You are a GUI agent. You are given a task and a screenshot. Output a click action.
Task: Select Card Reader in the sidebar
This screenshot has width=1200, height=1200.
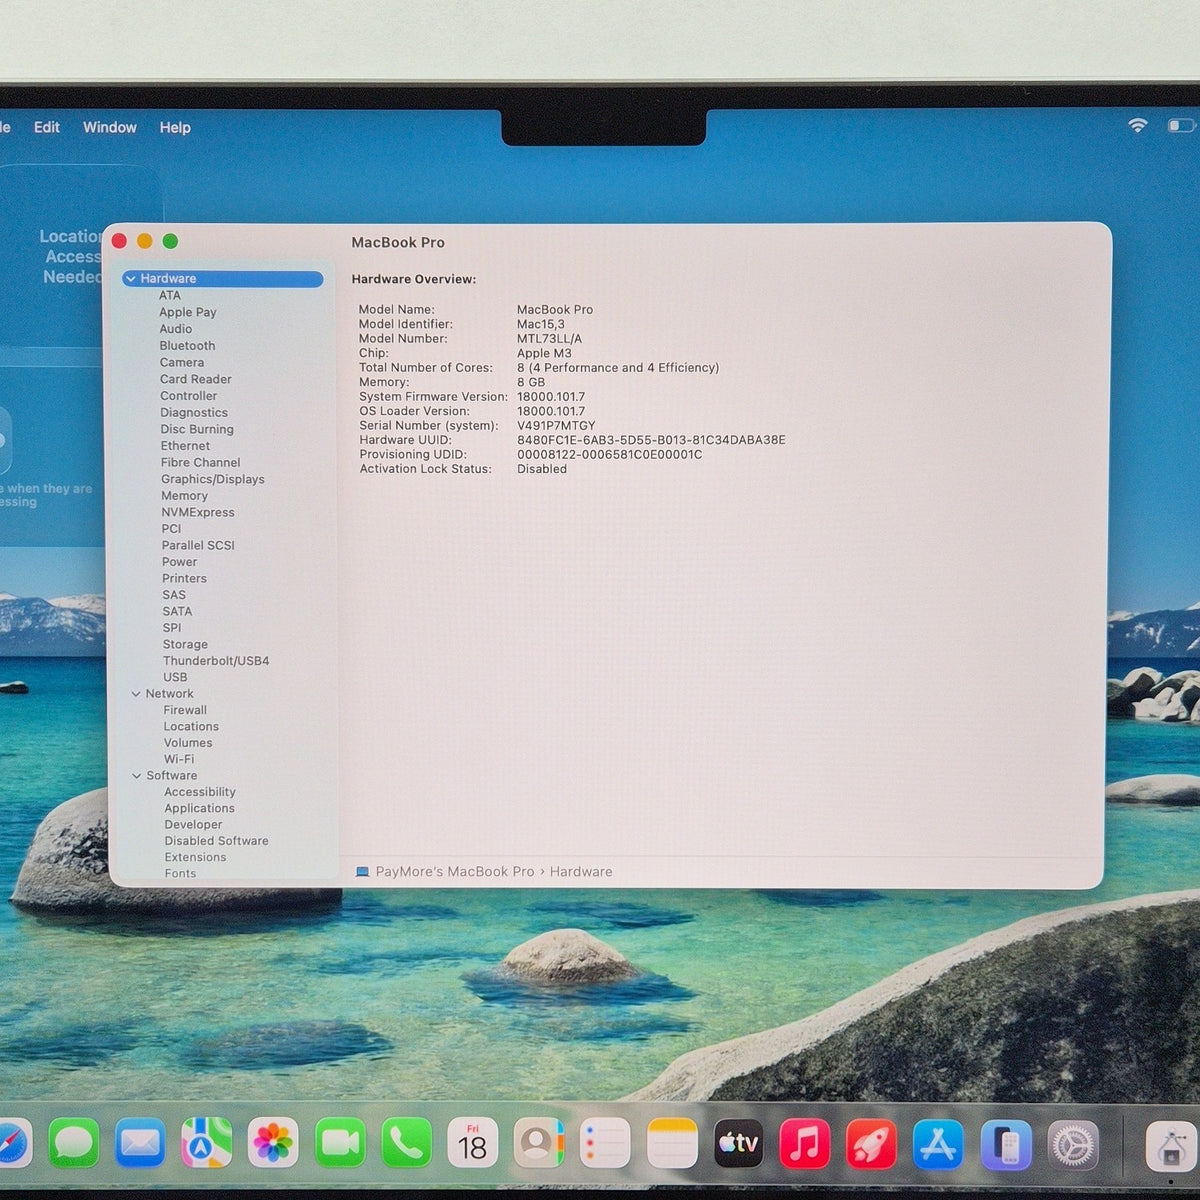tap(196, 379)
